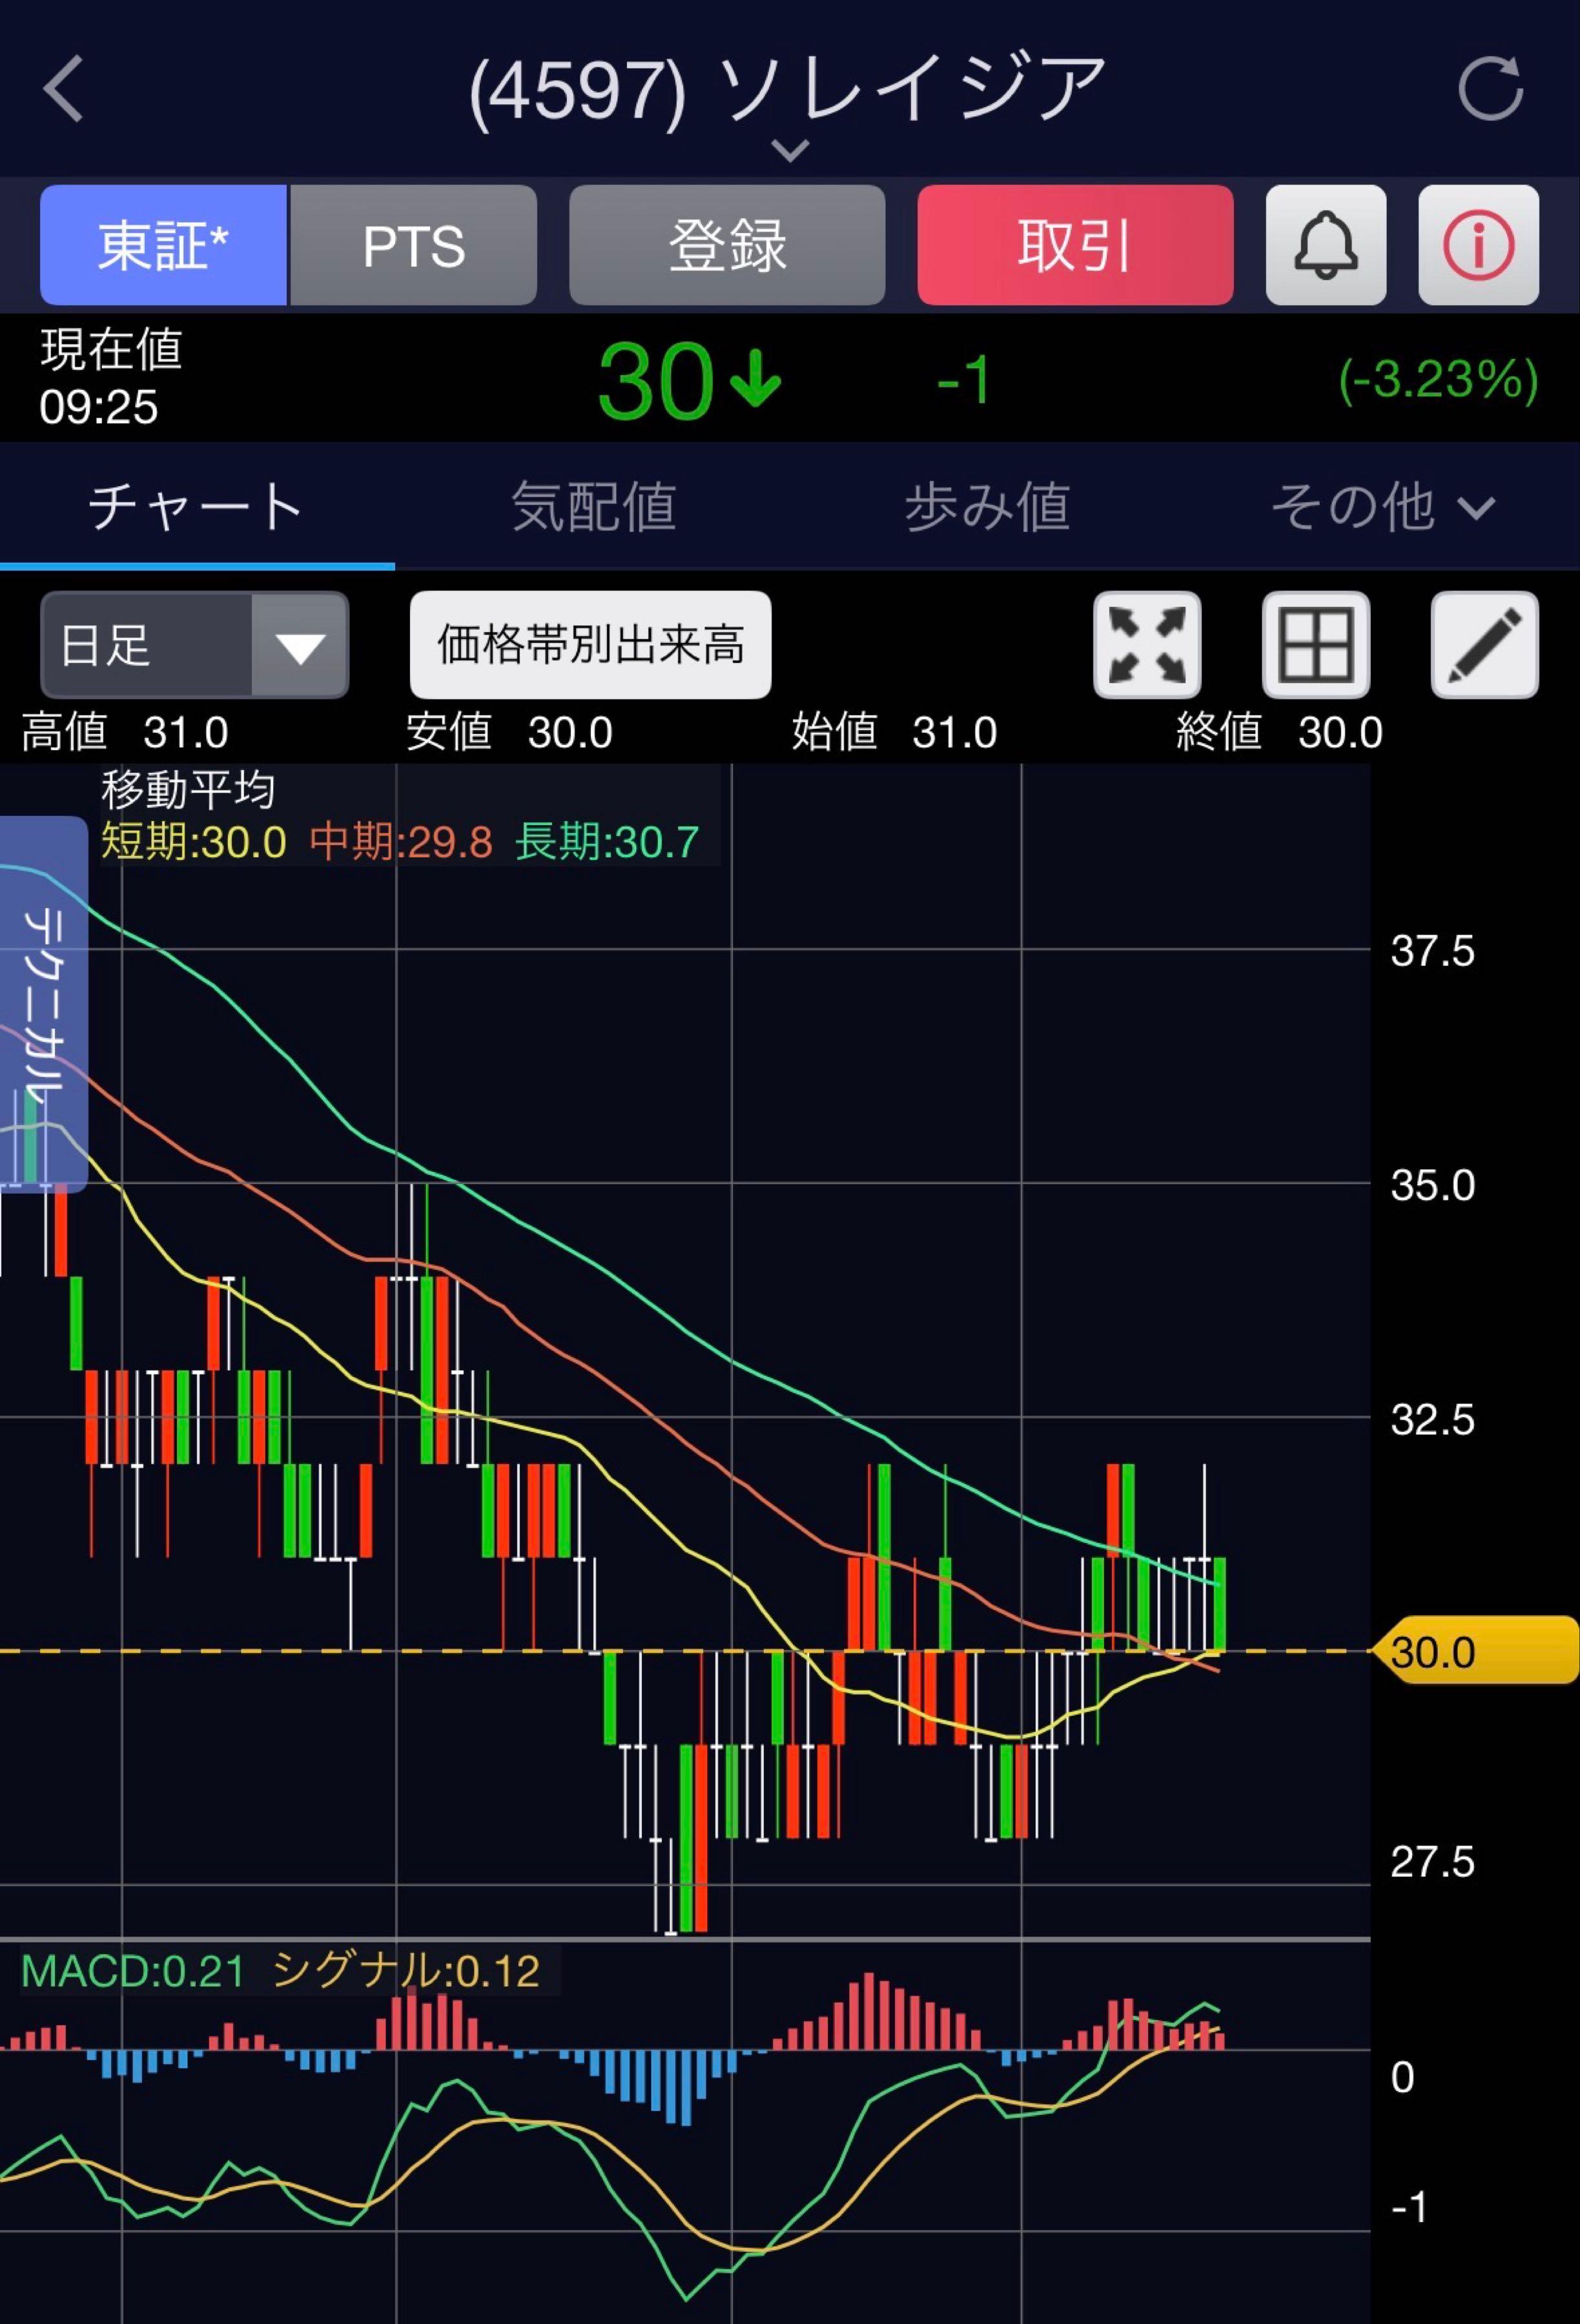Select the pencil drawing tool

(1484, 645)
